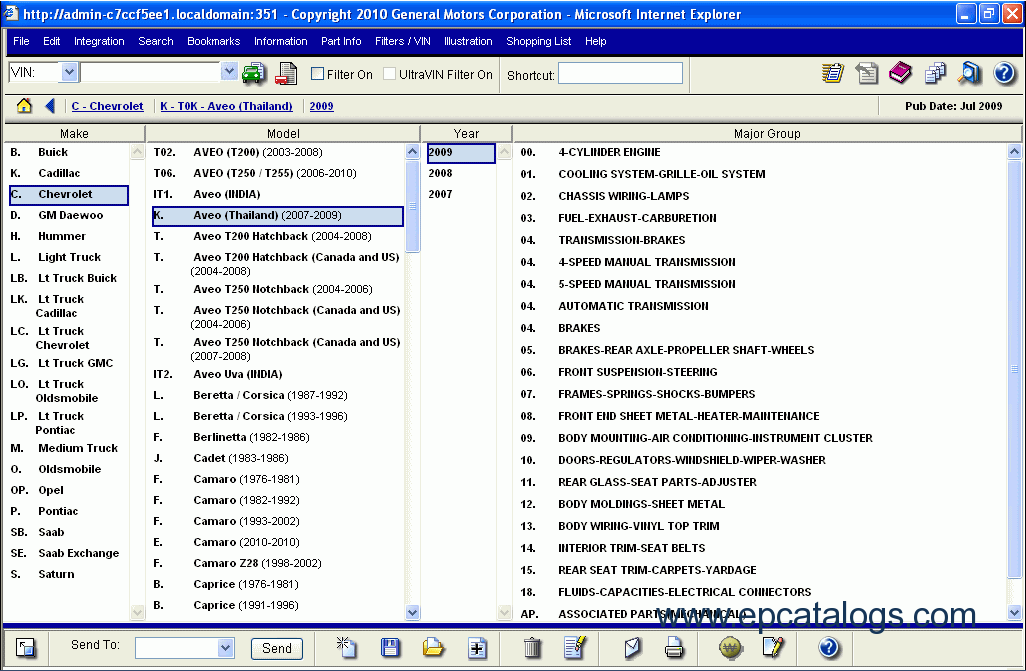Enable the Filter On checkbox
This screenshot has height=671, width=1026.
317,74
